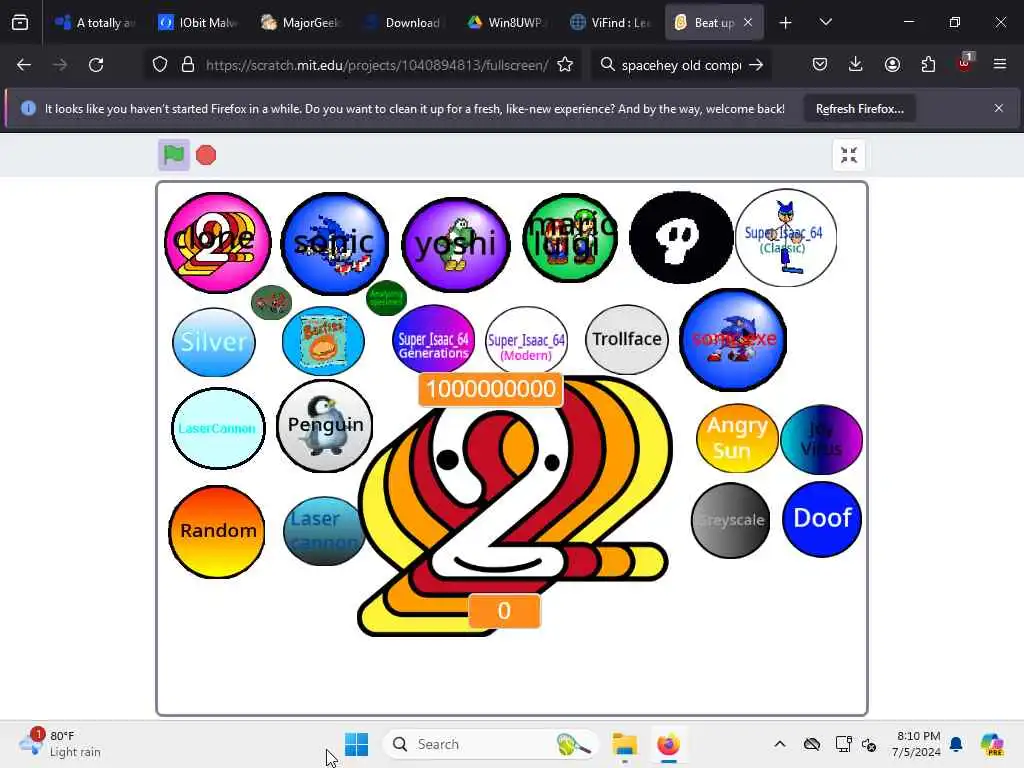The height and width of the screenshot is (768, 1024).
Task: Click the uBlock Origin extension icon
Action: [x=965, y=63]
